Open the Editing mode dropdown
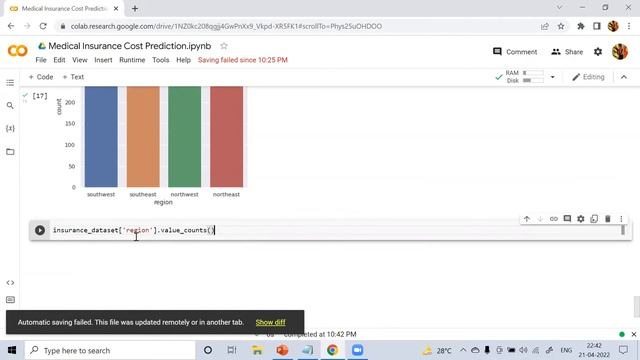 point(588,77)
